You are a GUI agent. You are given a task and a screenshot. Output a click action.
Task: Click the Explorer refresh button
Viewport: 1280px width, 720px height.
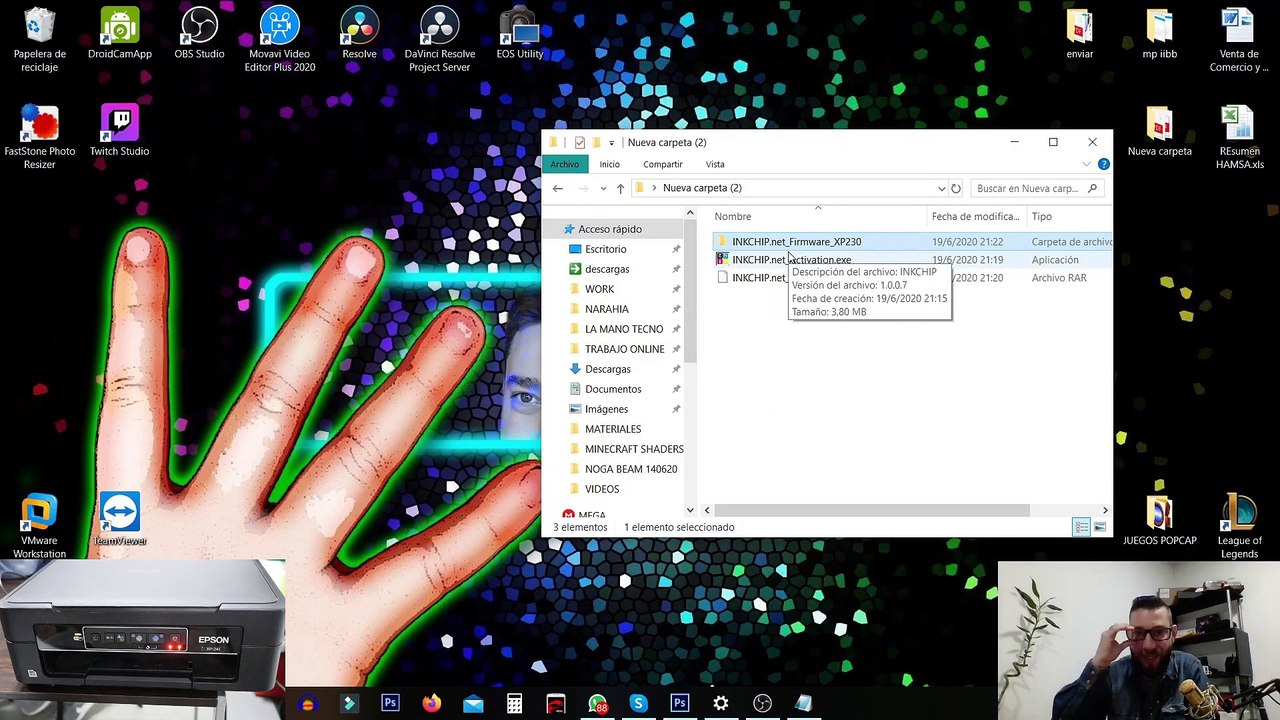(956, 188)
